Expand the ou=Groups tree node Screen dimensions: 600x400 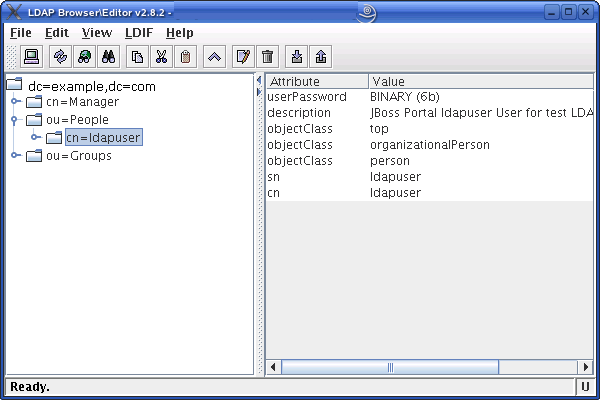click(x=15, y=155)
